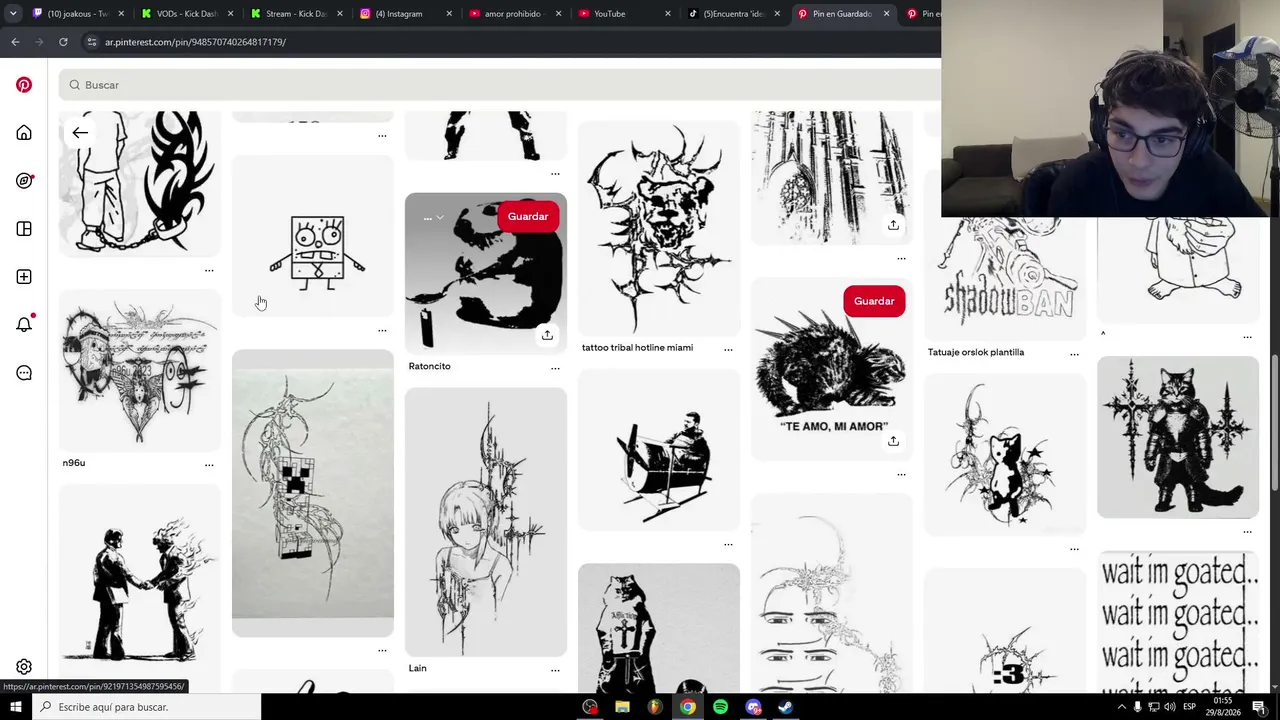This screenshot has height=720, width=1280.
Task: Expand the Chrome tab search dropdown
Action: point(13,14)
